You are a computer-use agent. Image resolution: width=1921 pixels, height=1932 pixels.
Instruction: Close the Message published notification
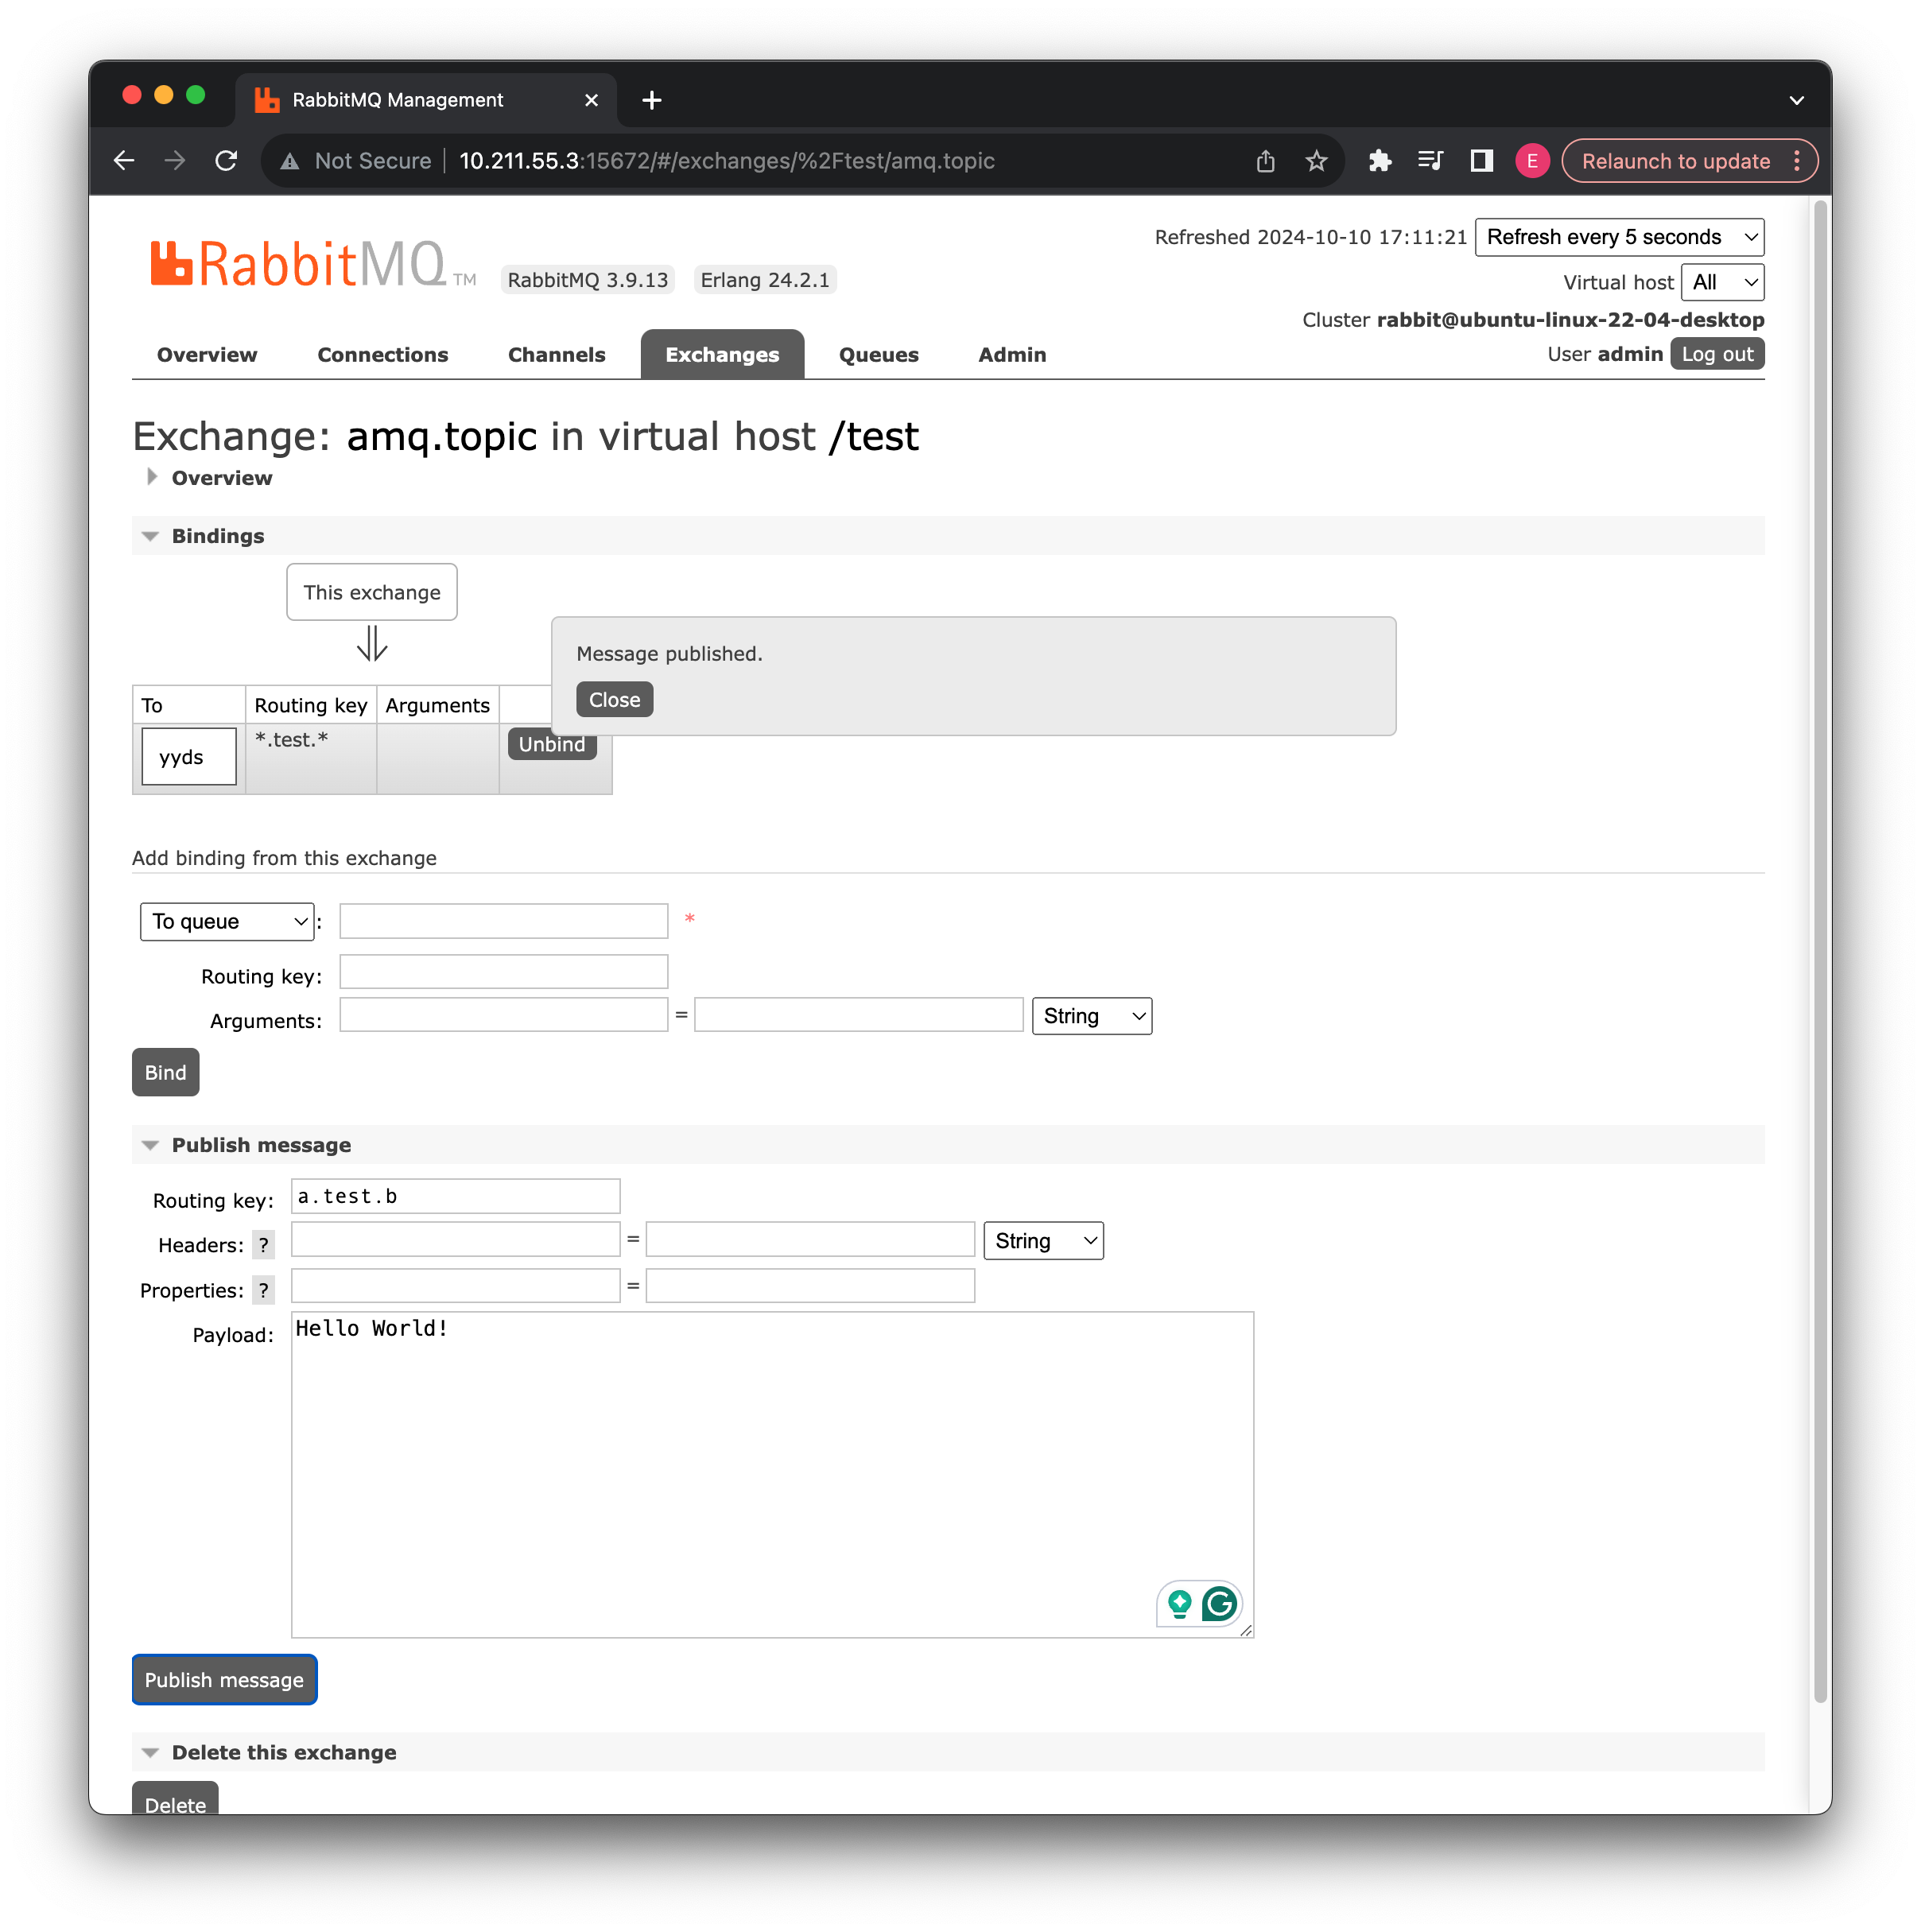pos(614,700)
